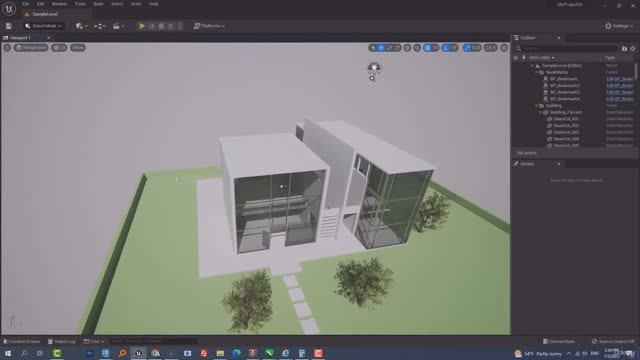
Task: Open the Window menu
Action: (x=59, y=4)
